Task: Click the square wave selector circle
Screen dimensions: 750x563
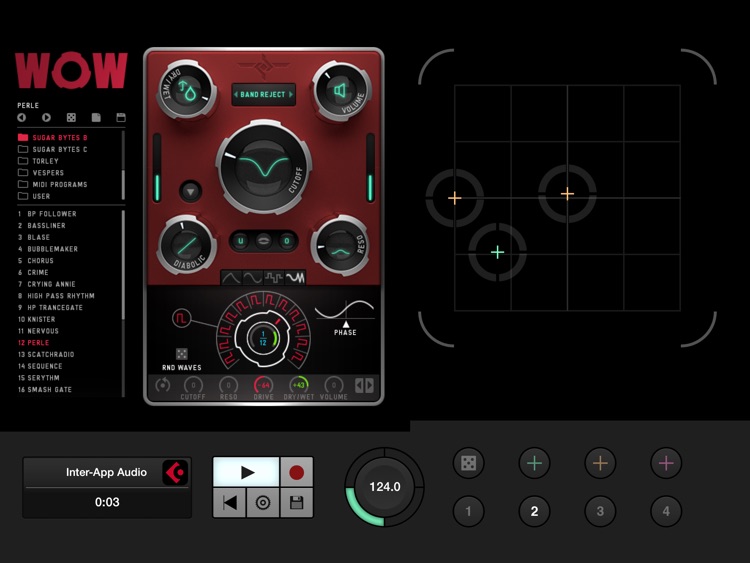Action: point(182,318)
